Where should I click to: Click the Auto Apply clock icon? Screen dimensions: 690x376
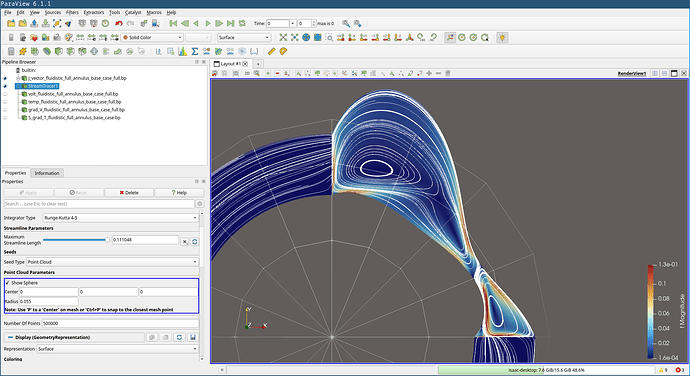[x=105, y=23]
